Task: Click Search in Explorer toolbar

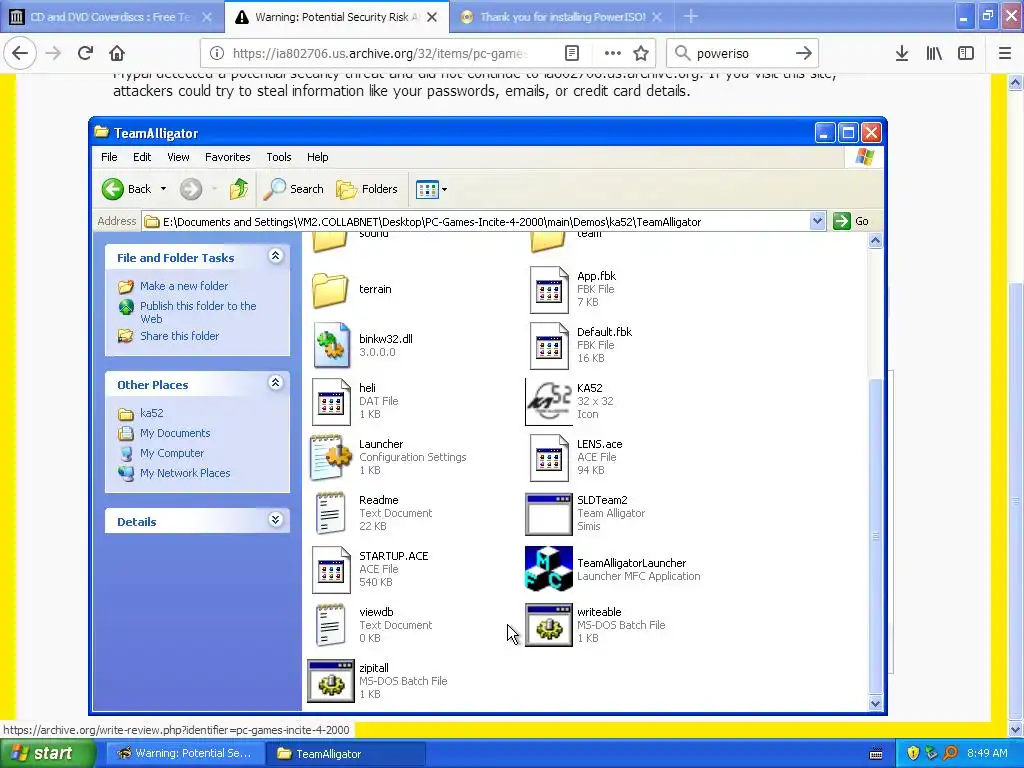Action: (x=293, y=189)
